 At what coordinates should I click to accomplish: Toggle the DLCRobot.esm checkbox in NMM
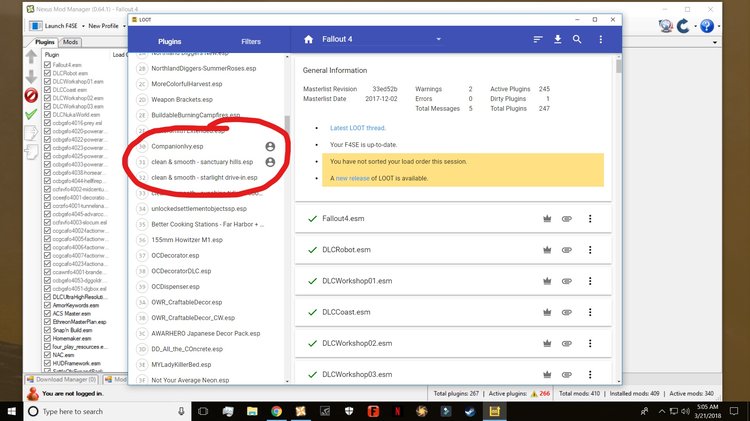pyautogui.click(x=47, y=73)
